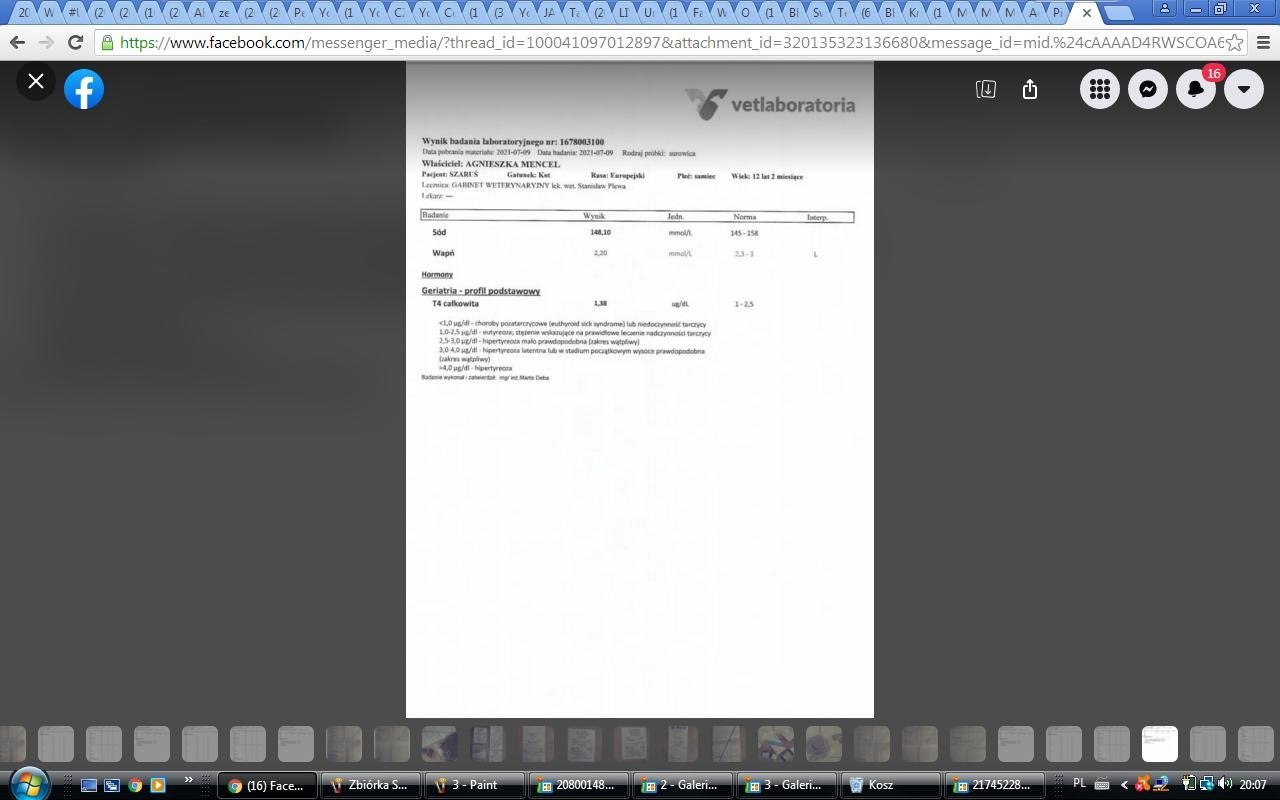Open the 'Kosz' taskbar window

point(890,785)
